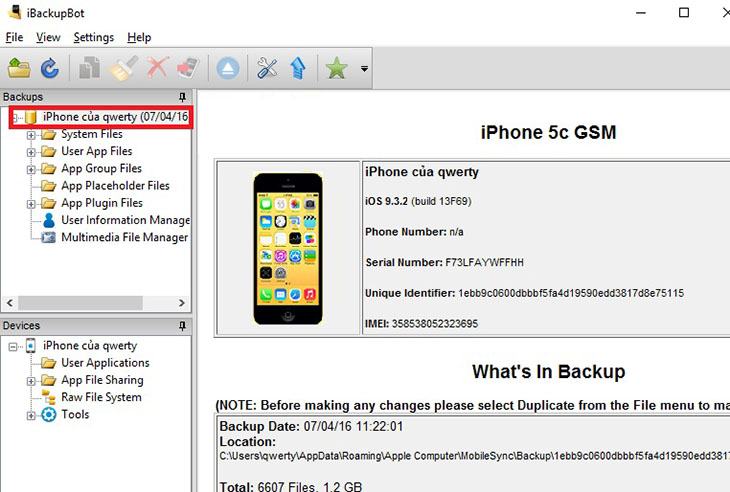Click the blue eject device icon
The height and width of the screenshot is (492, 730).
(x=228, y=68)
